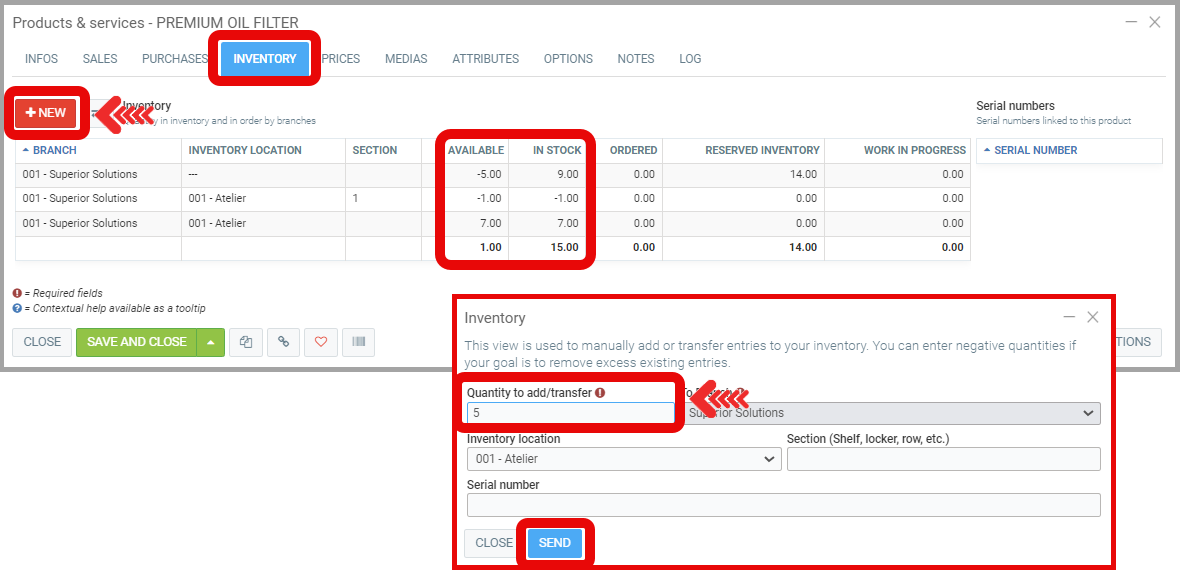Click the Quantity to add/transfer field

click(570, 413)
